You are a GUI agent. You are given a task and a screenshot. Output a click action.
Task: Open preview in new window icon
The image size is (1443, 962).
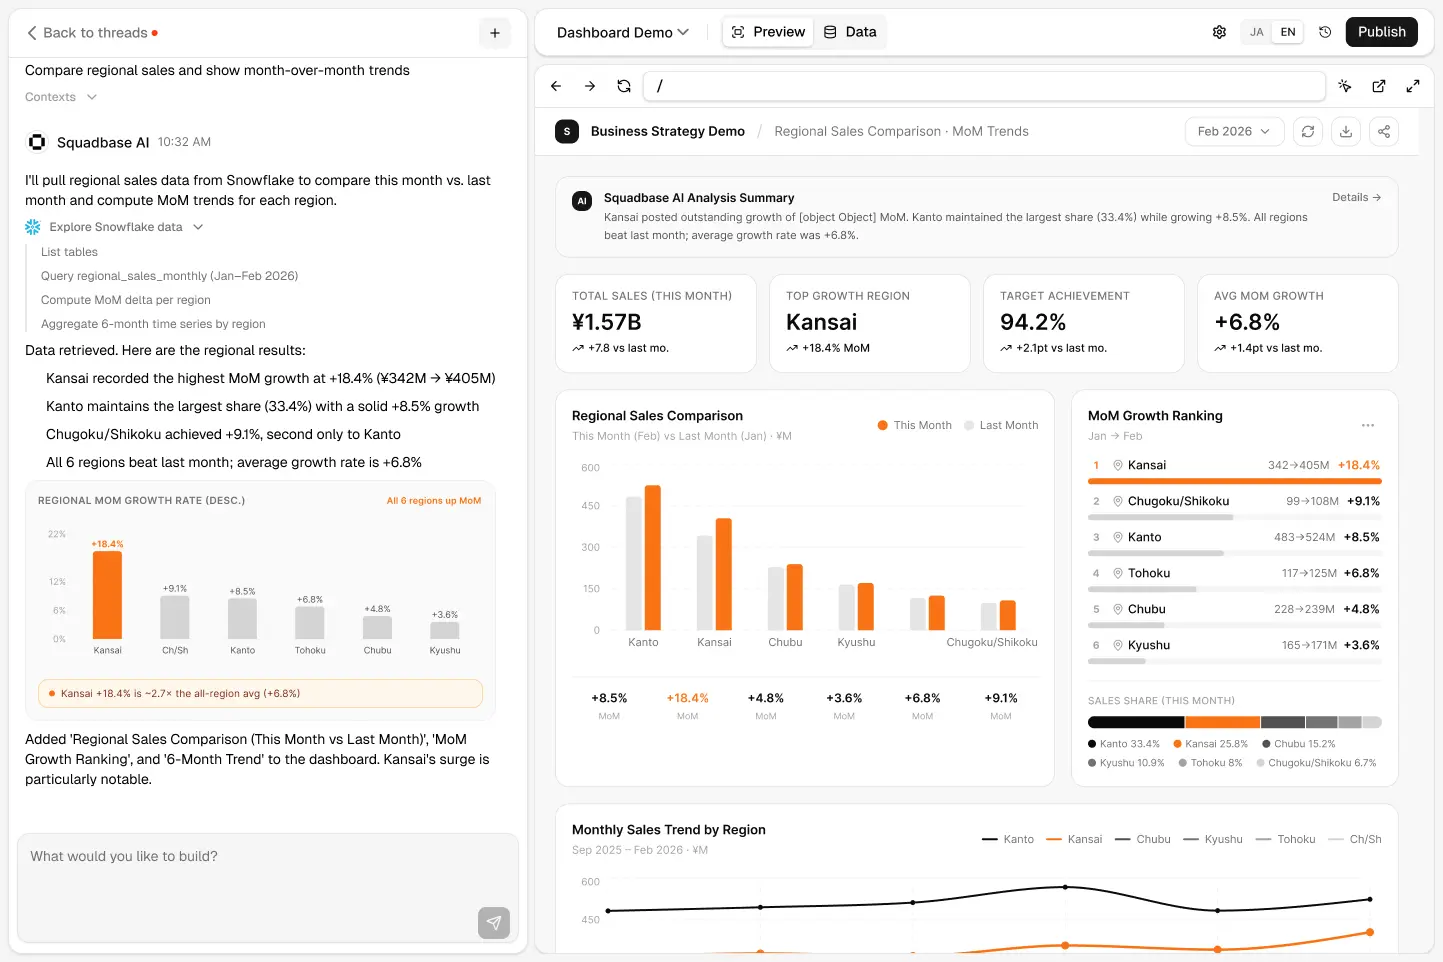click(x=1379, y=86)
